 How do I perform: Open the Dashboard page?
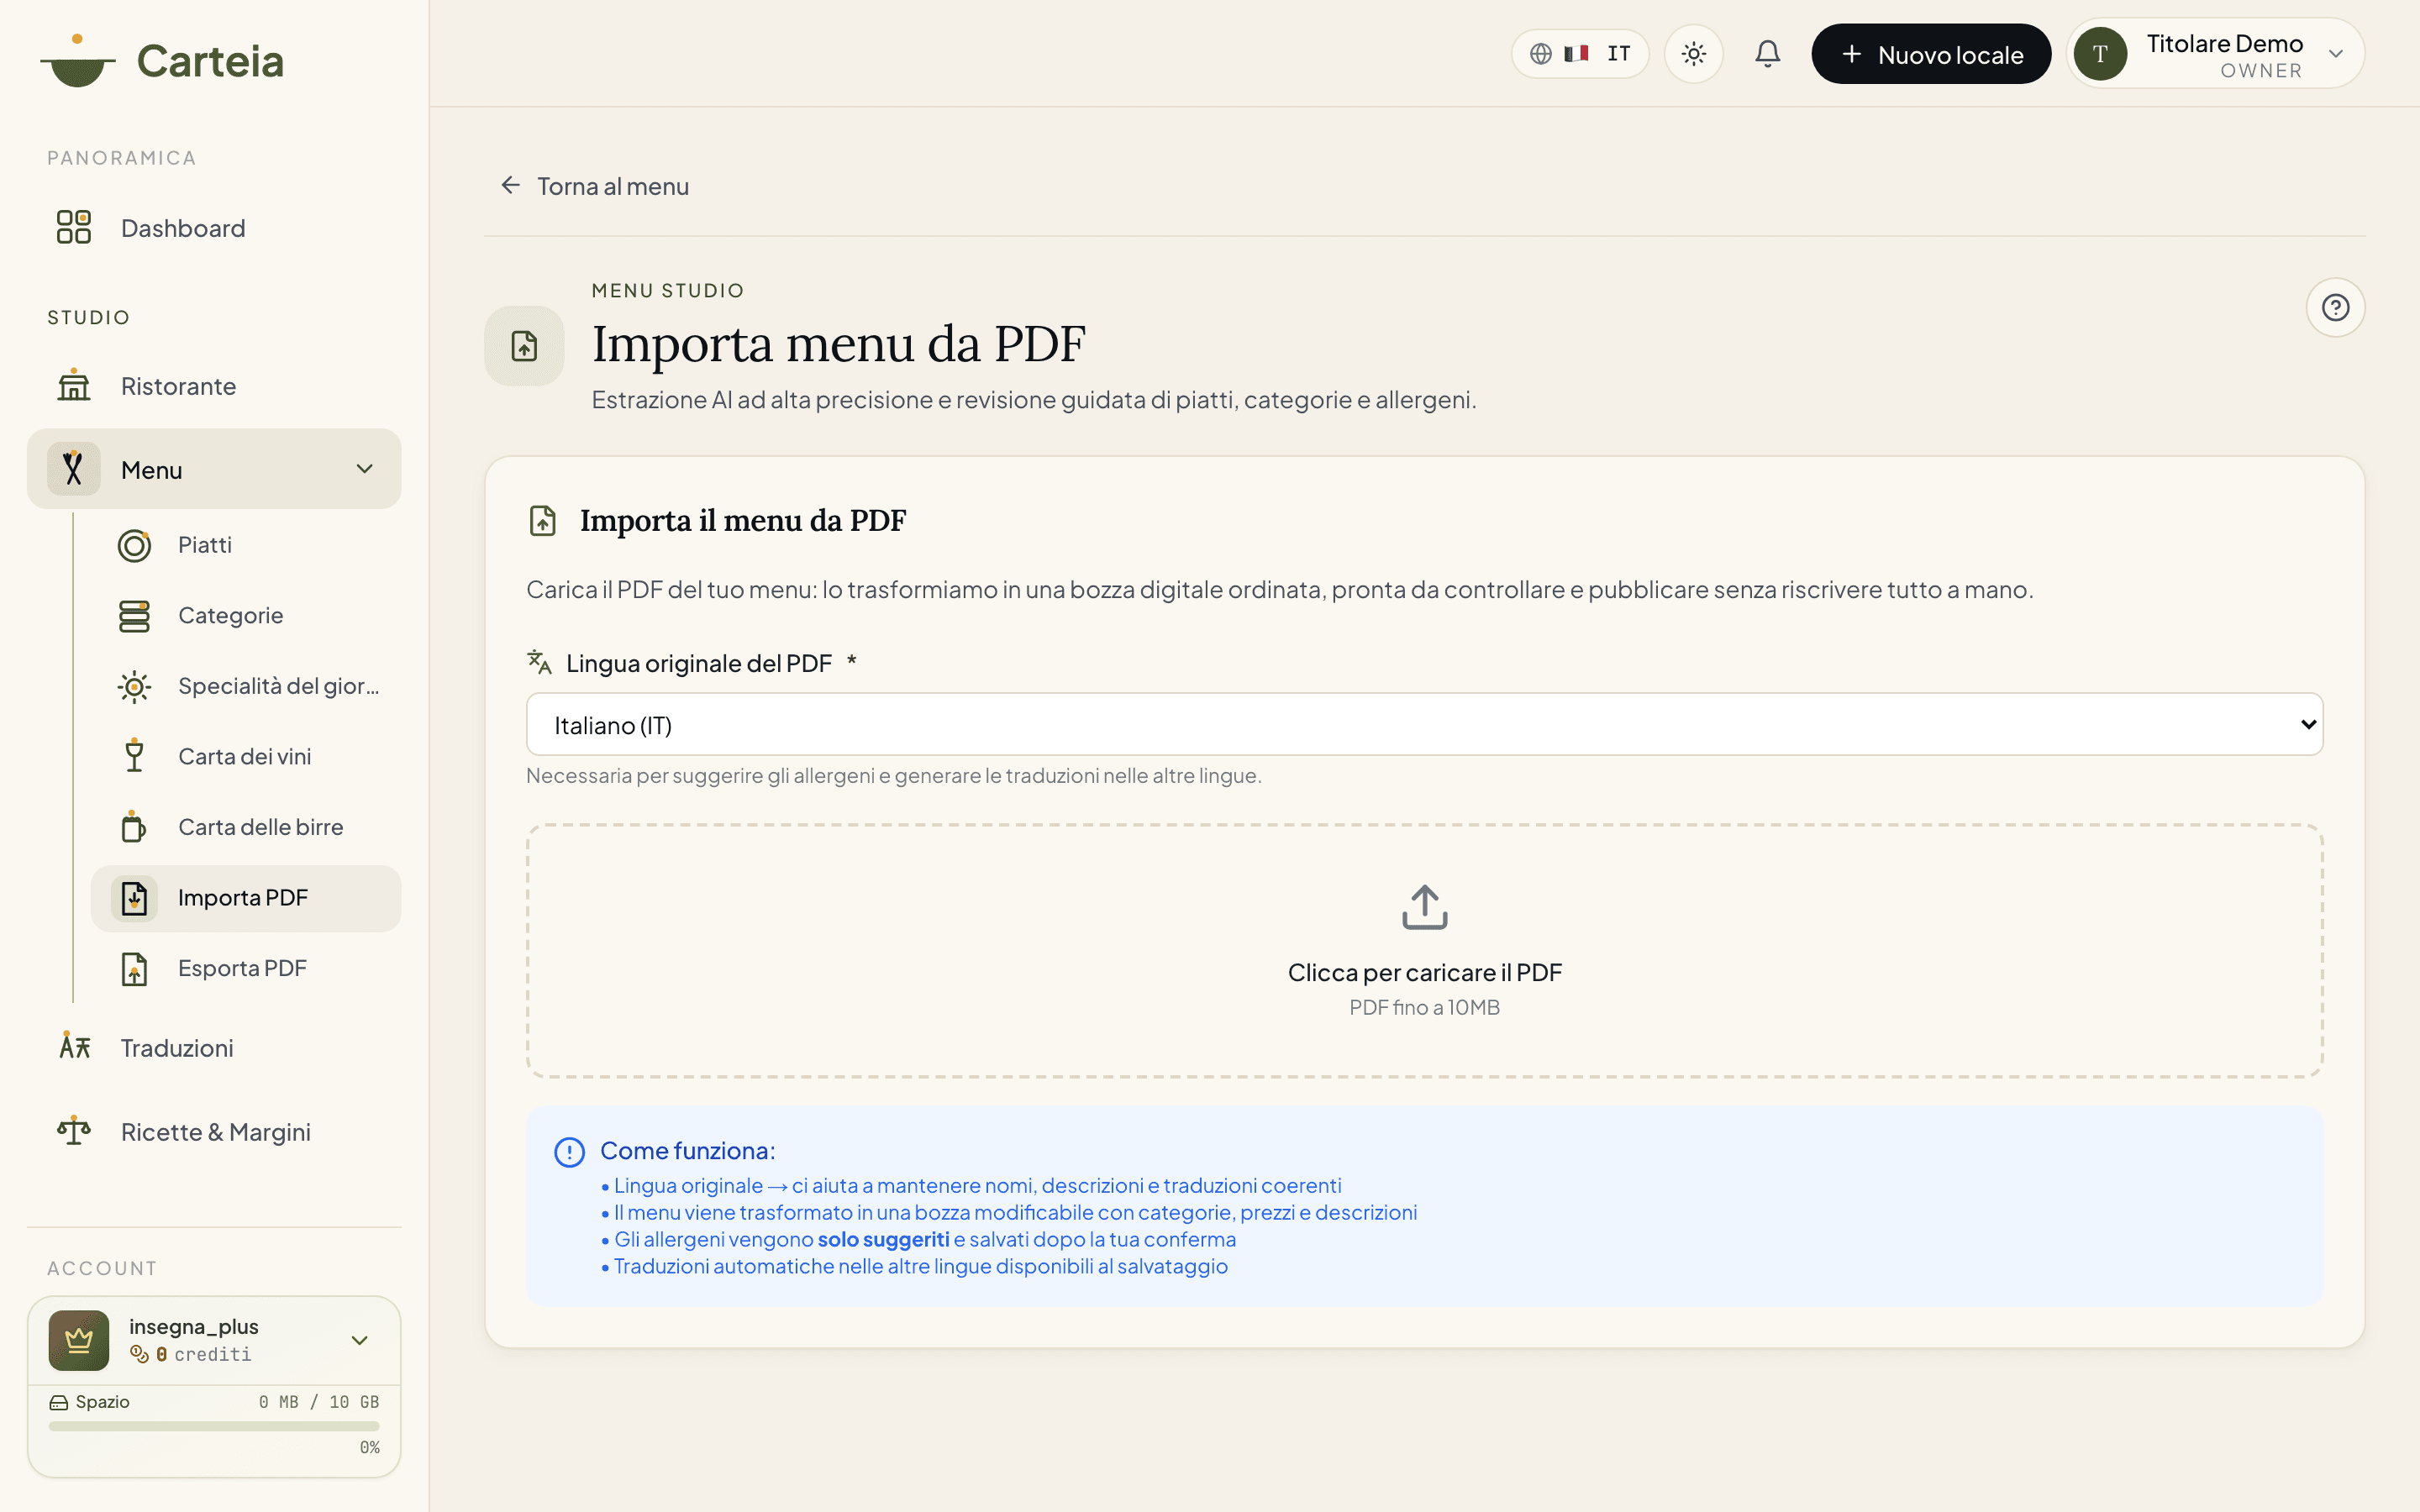(x=214, y=227)
